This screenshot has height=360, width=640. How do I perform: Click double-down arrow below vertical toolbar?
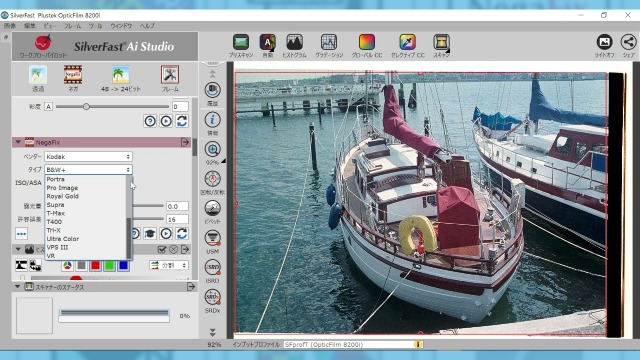point(212,332)
